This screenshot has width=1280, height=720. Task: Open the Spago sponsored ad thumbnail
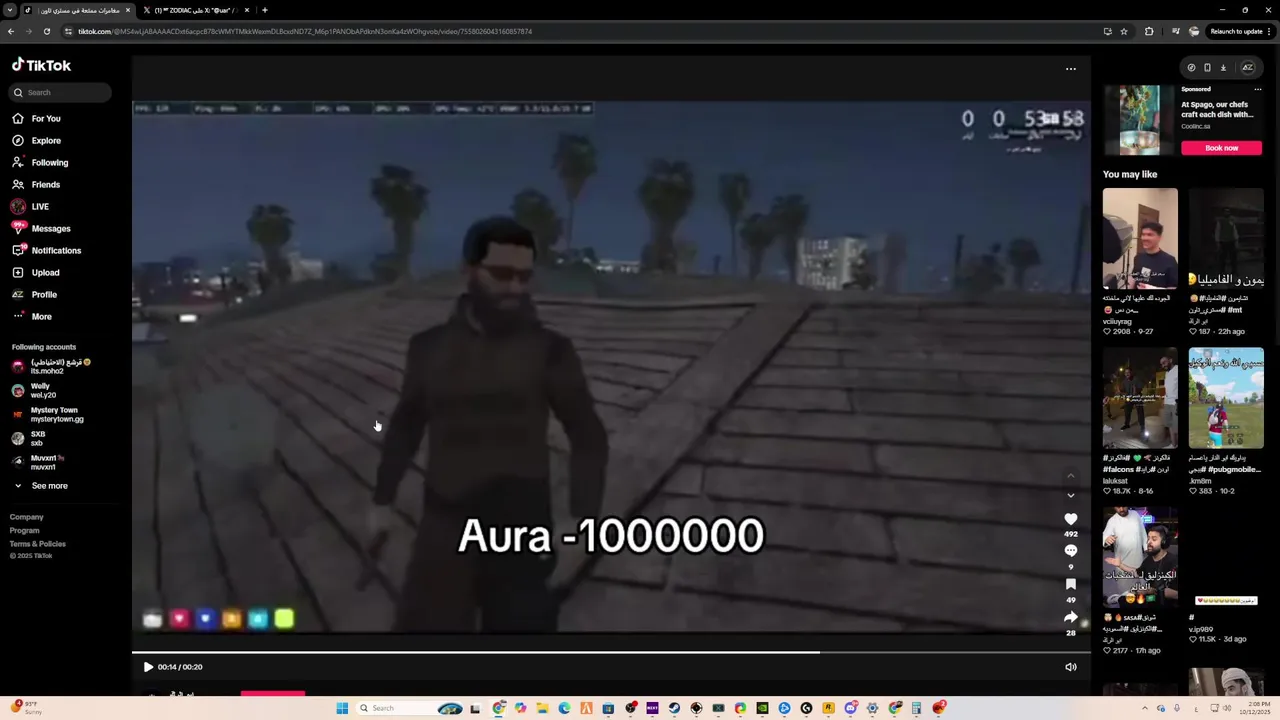(1139, 120)
